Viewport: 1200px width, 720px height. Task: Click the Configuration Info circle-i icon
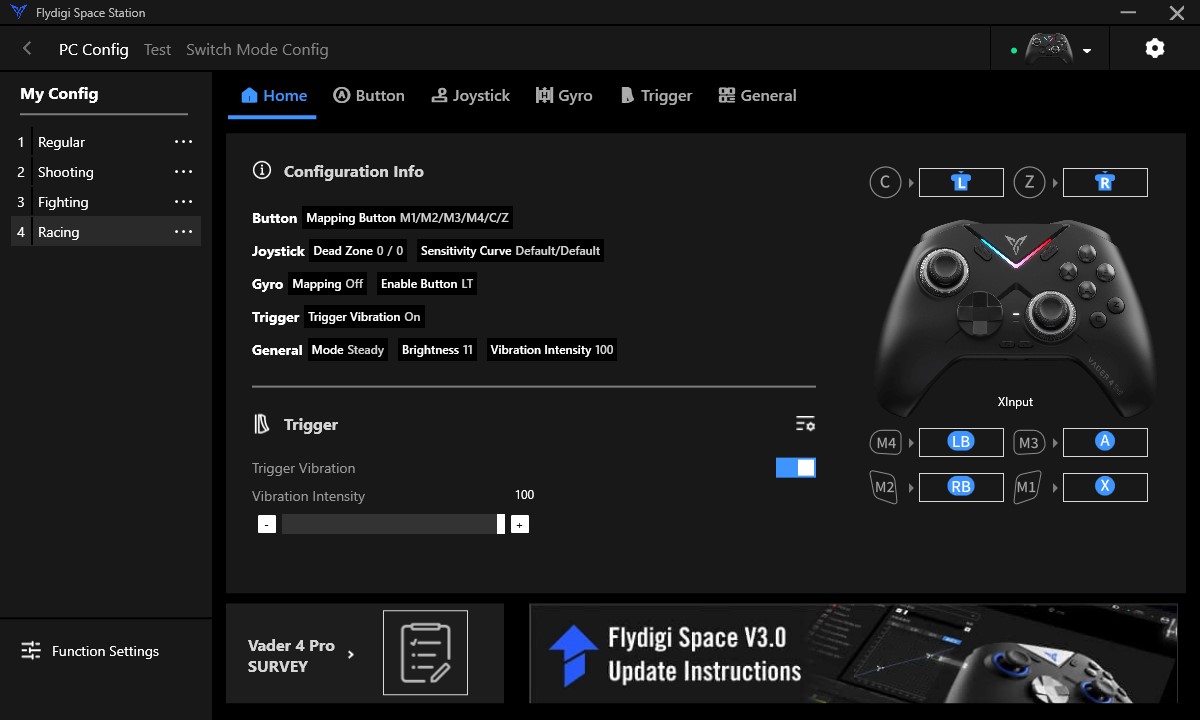click(261, 170)
